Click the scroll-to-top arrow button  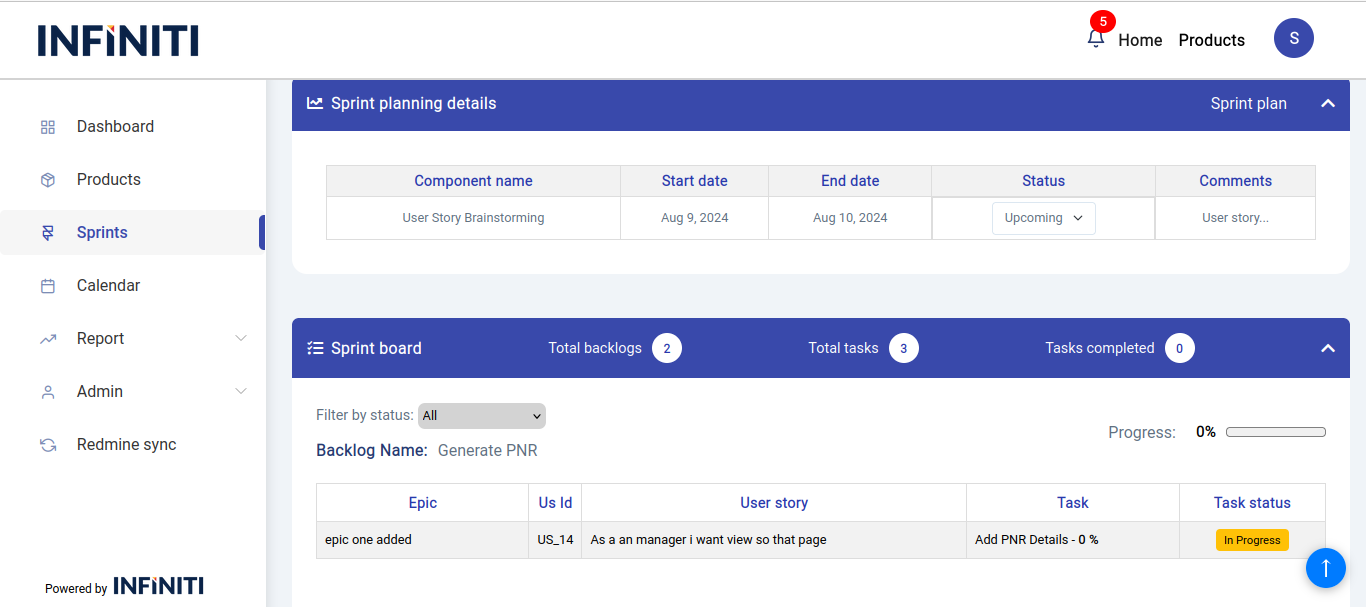coord(1325,568)
